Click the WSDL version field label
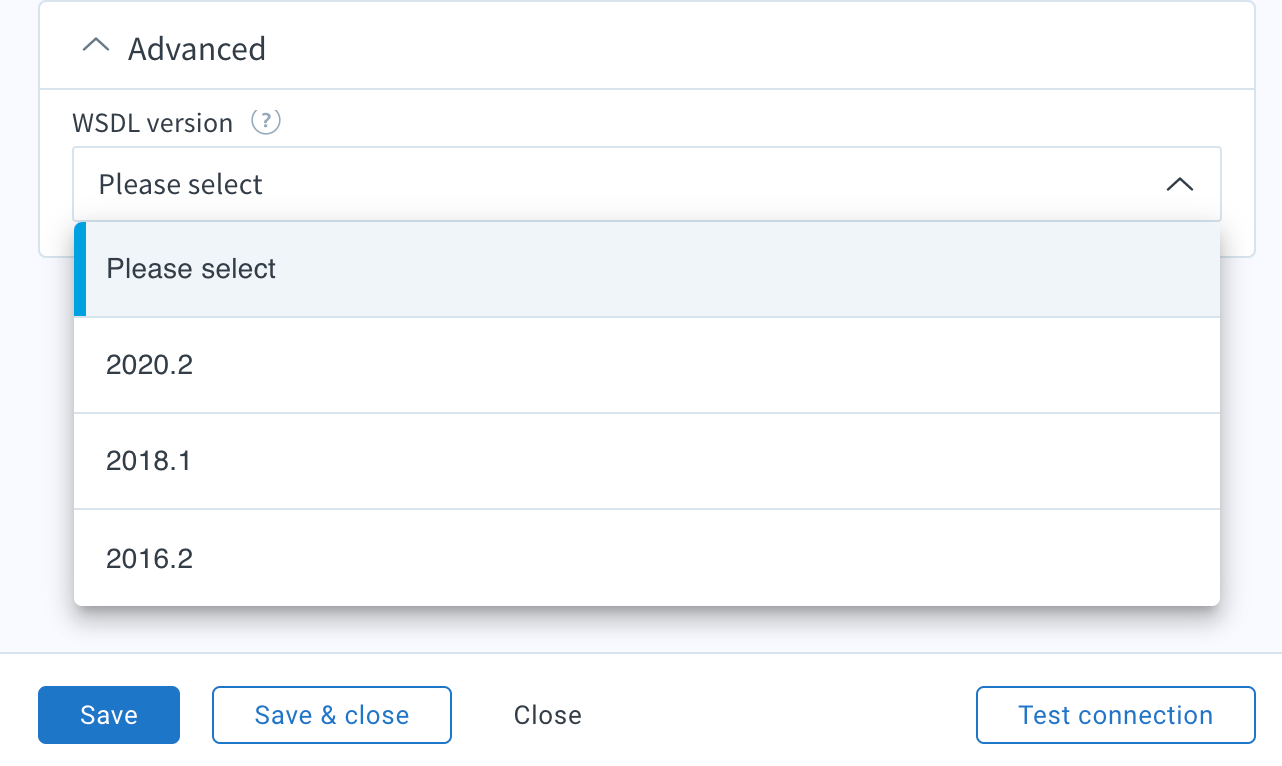The image size is (1282, 766). [x=152, y=122]
